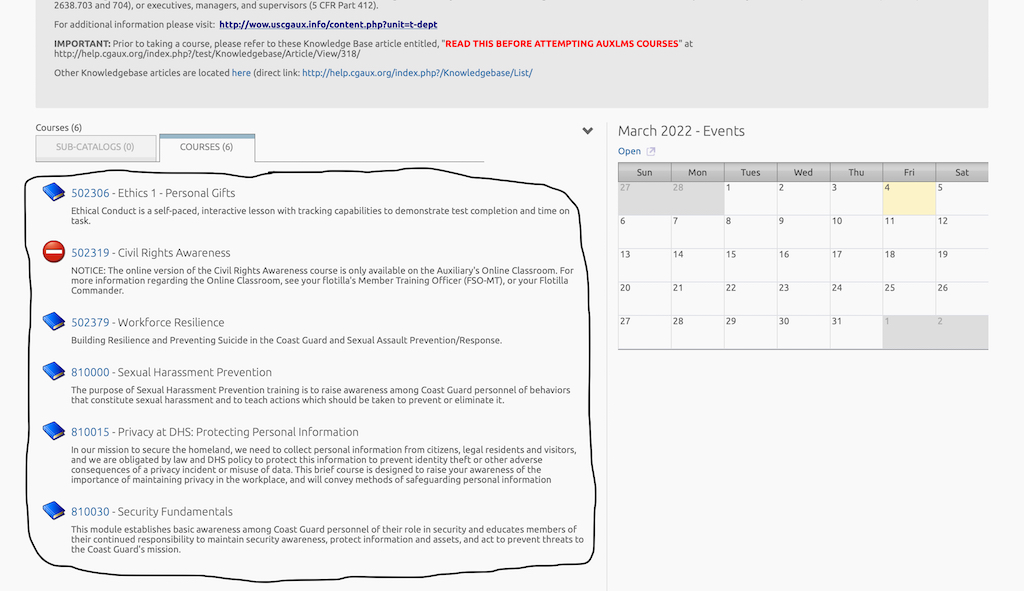Click the book icon beside Workforce Resilience
Viewport: 1024px width, 591px height.
click(54, 322)
